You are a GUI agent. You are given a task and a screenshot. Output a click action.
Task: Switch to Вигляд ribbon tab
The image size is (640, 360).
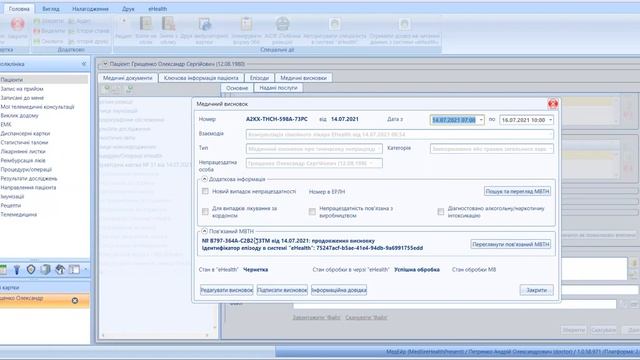click(51, 9)
